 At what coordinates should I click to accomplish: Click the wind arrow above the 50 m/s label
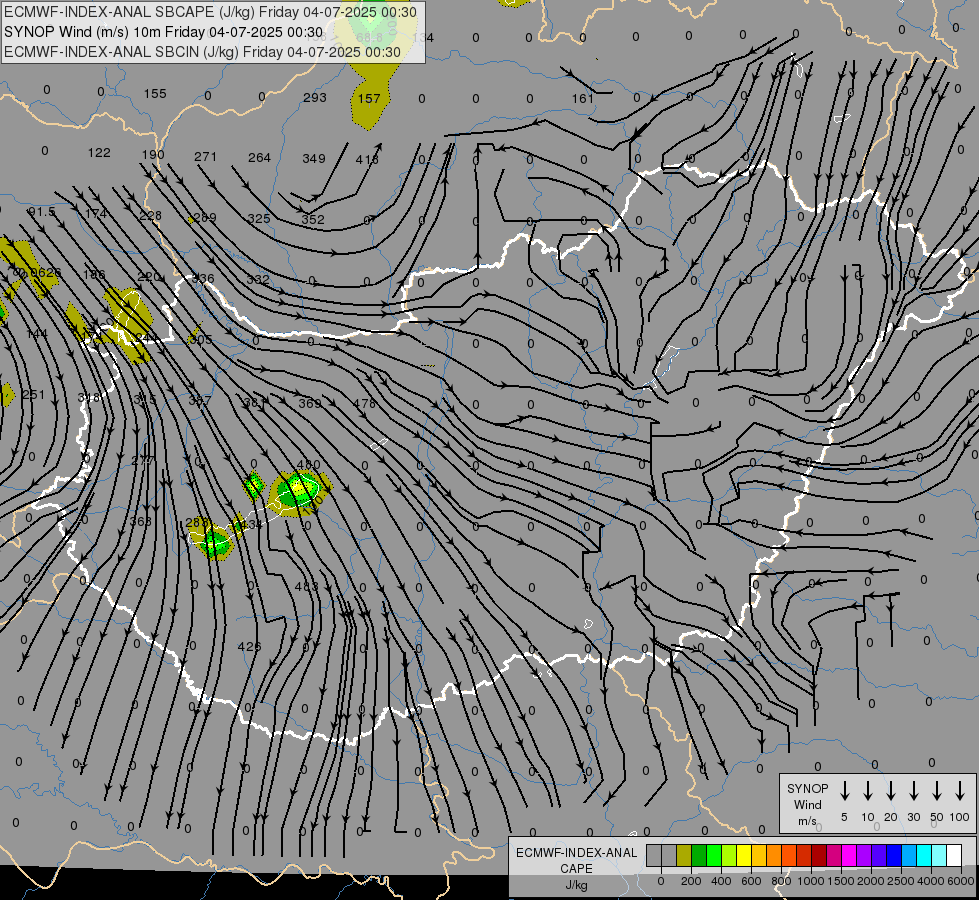(937, 791)
